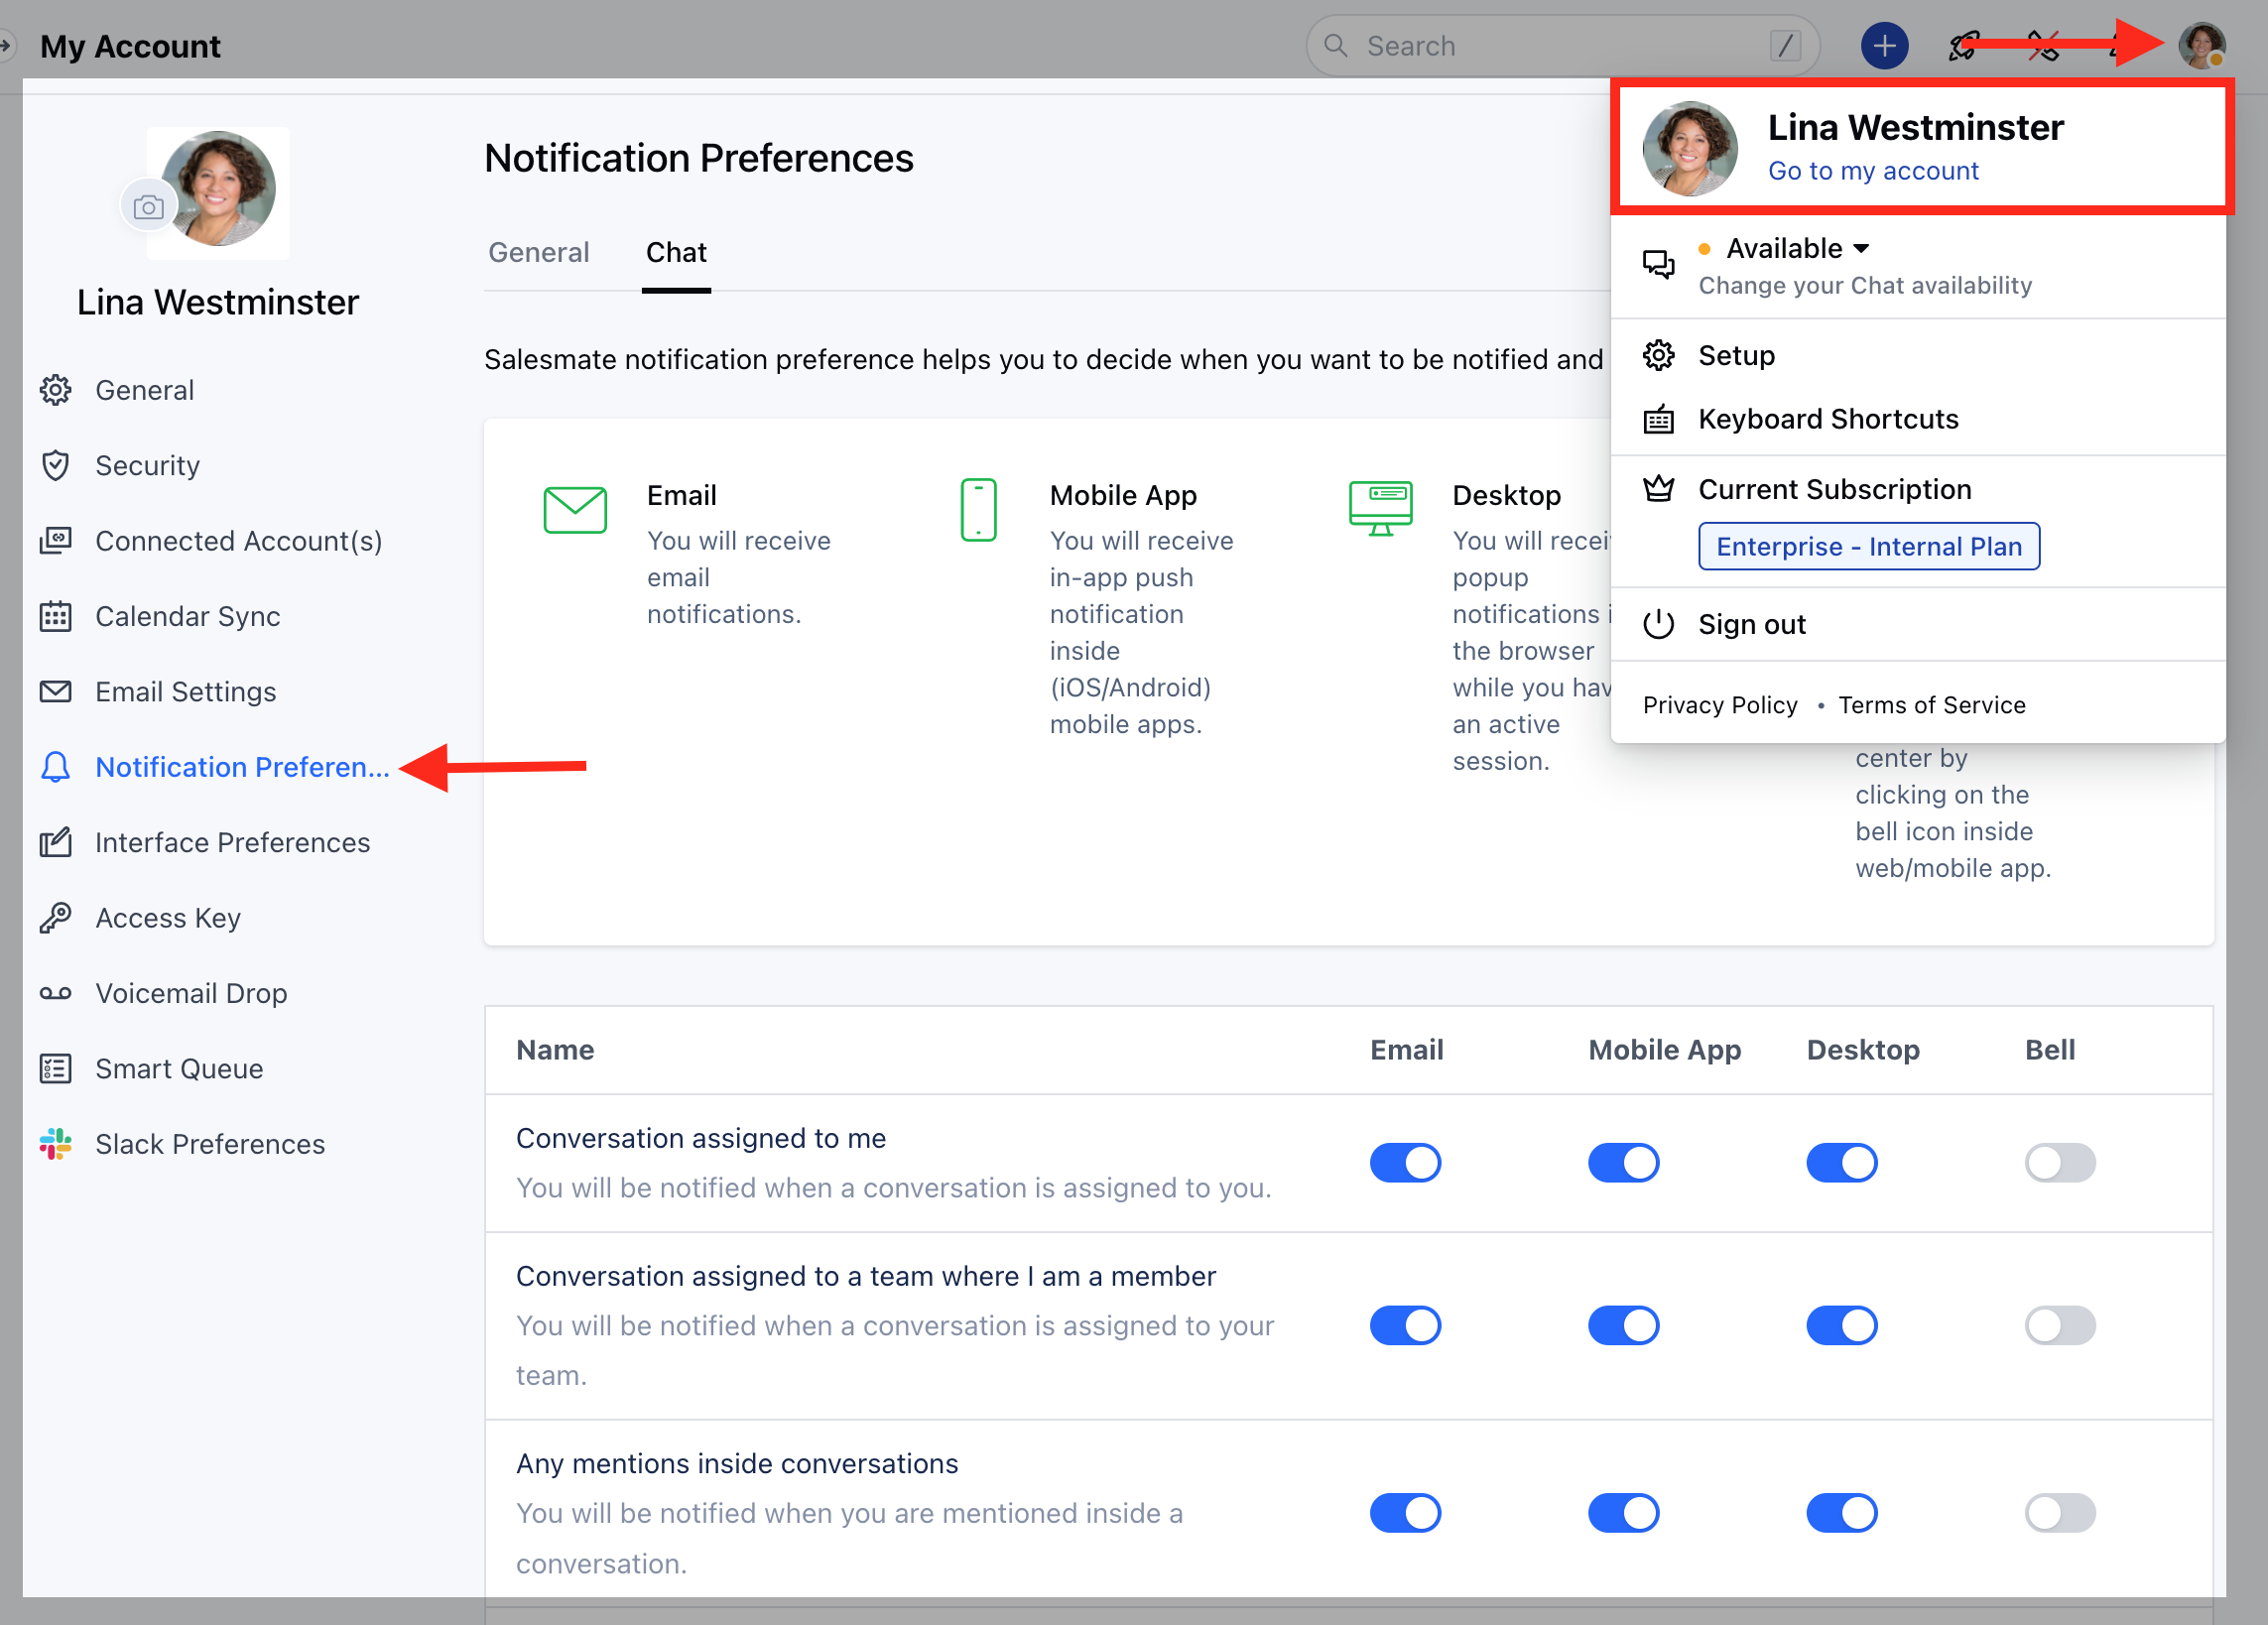This screenshot has width=2268, height=1625.
Task: Click the large profile photo in sidebar
Action: point(218,190)
